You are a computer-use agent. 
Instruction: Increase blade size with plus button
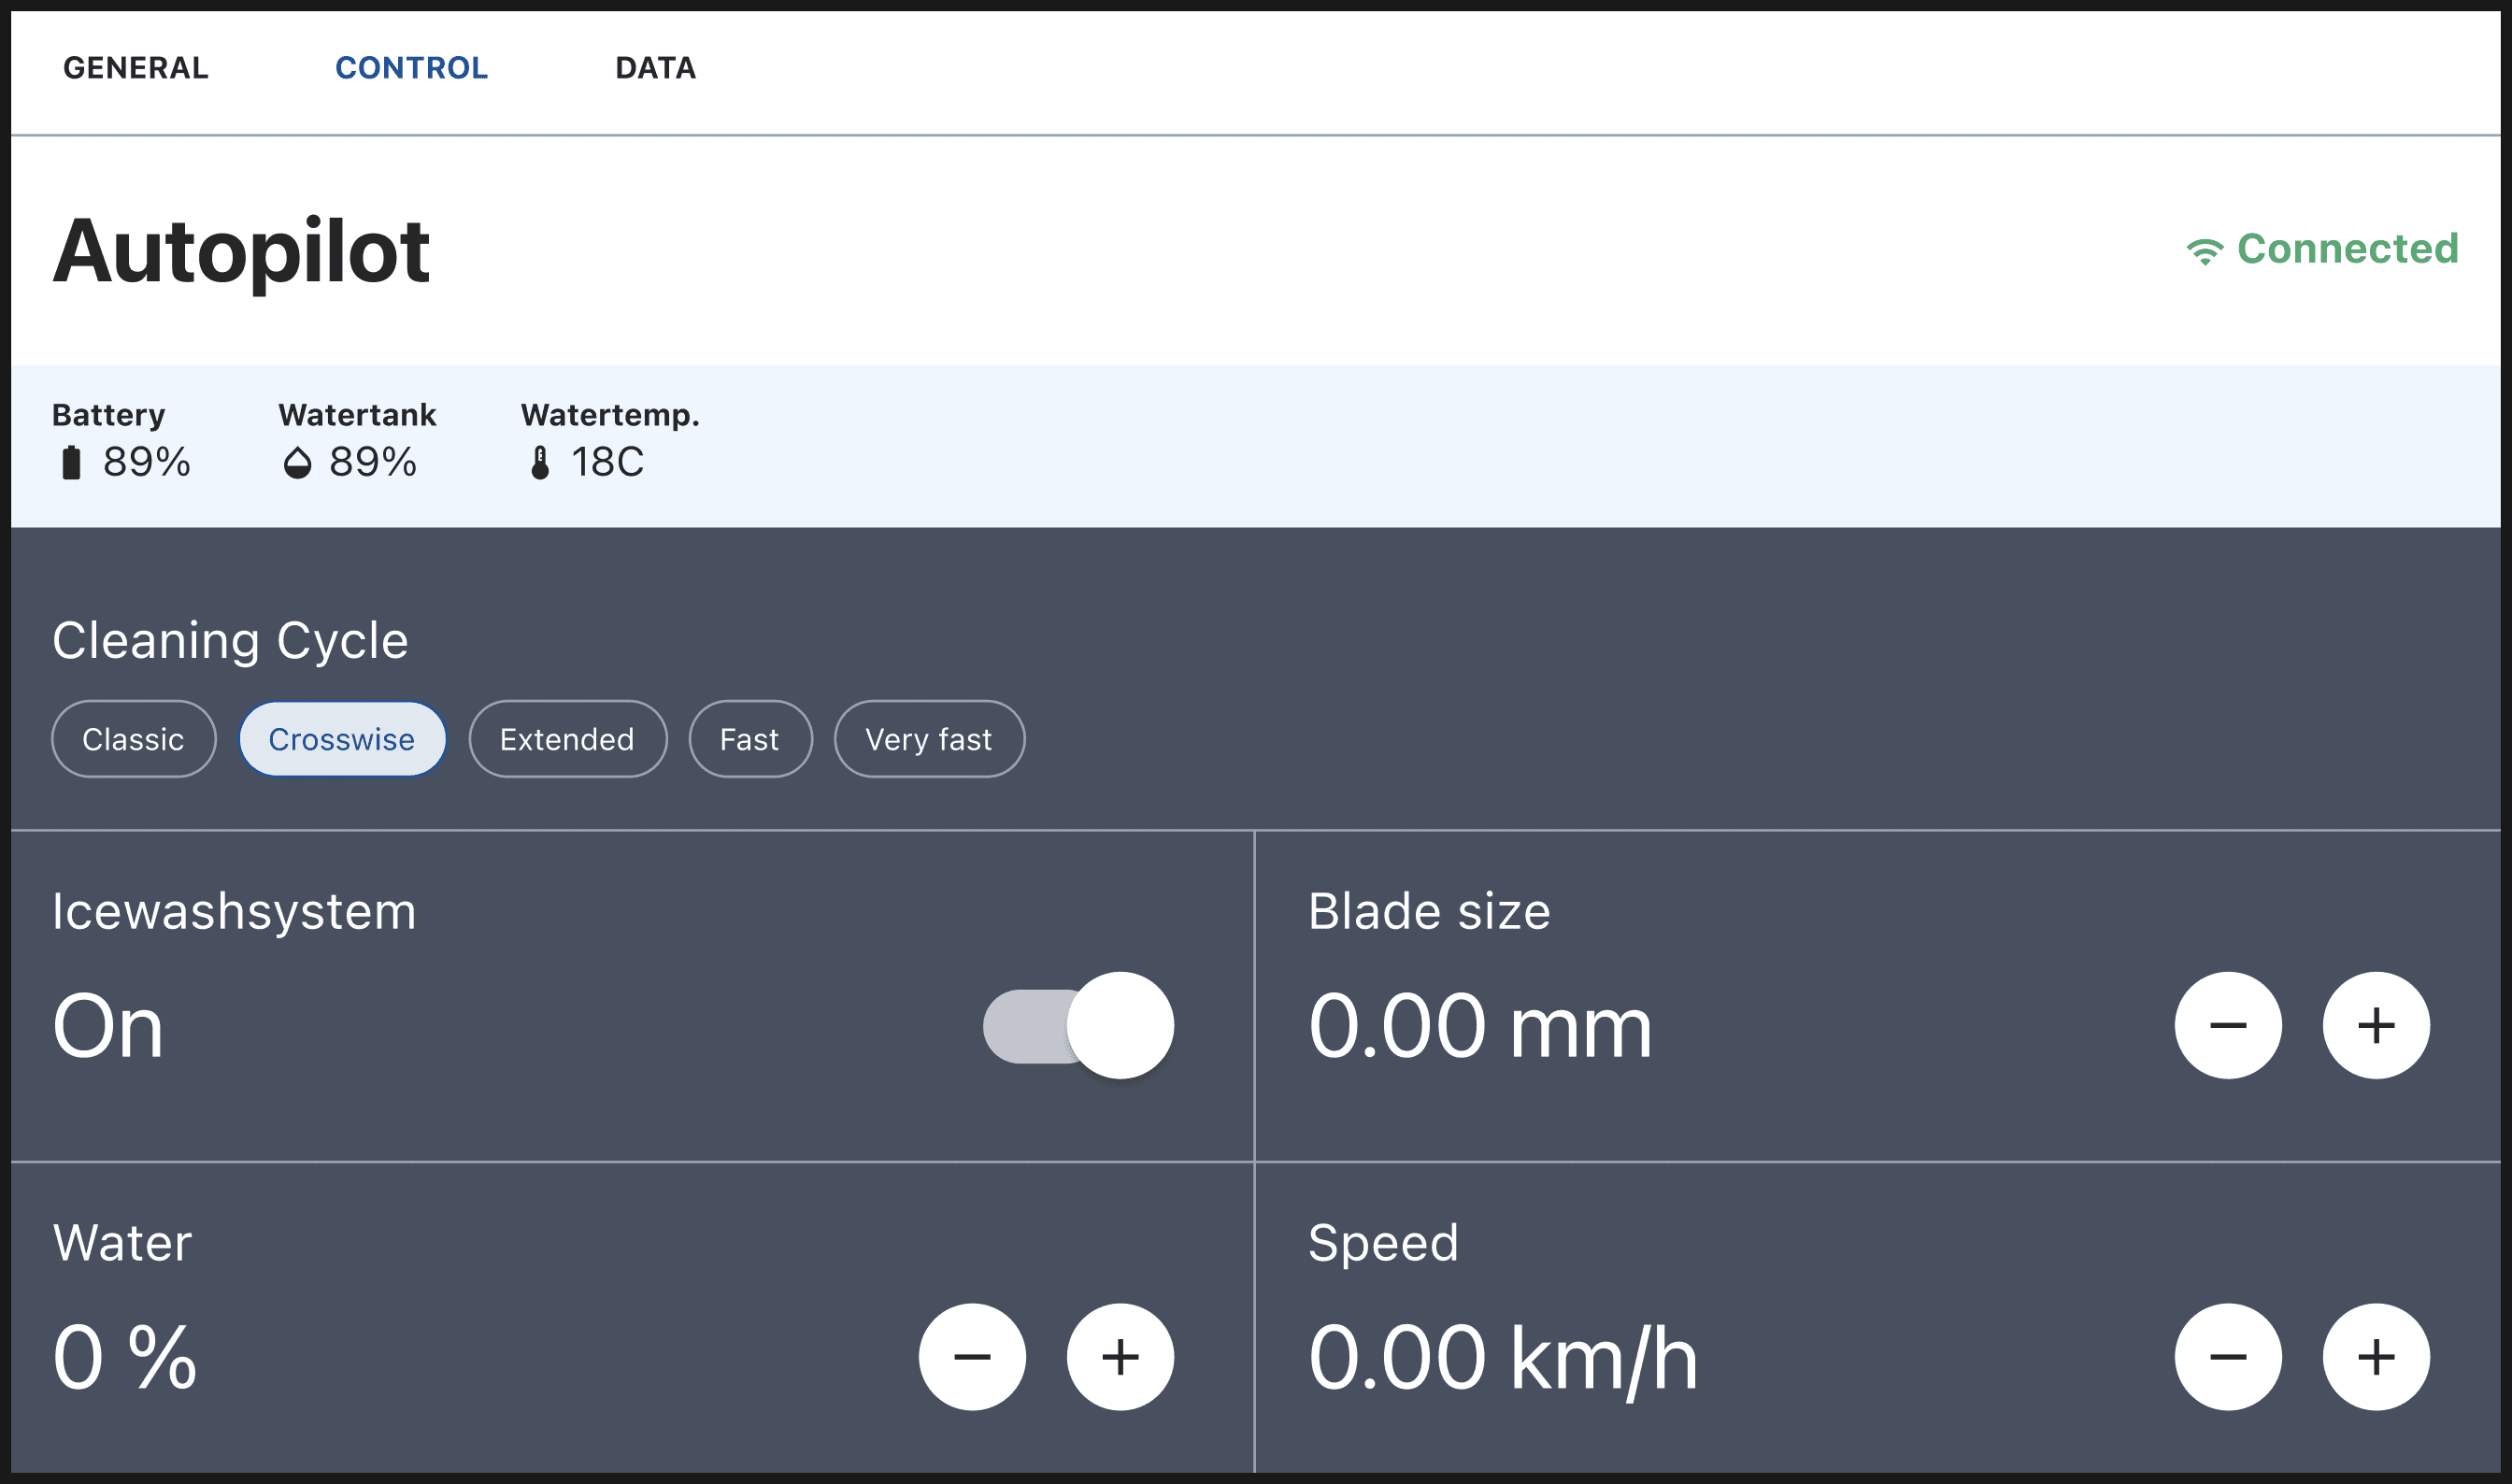click(2375, 1025)
